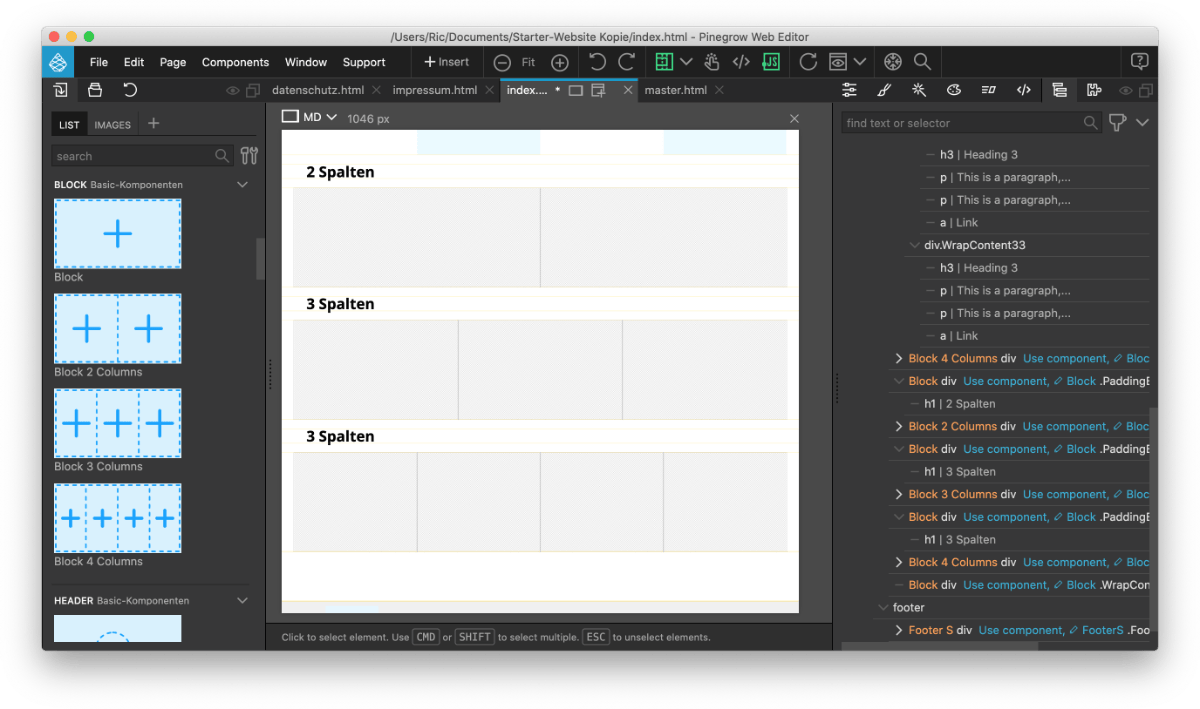This screenshot has height=709, width=1200.
Task: Open the puzzle piece components panel icon
Action: coord(1094,90)
